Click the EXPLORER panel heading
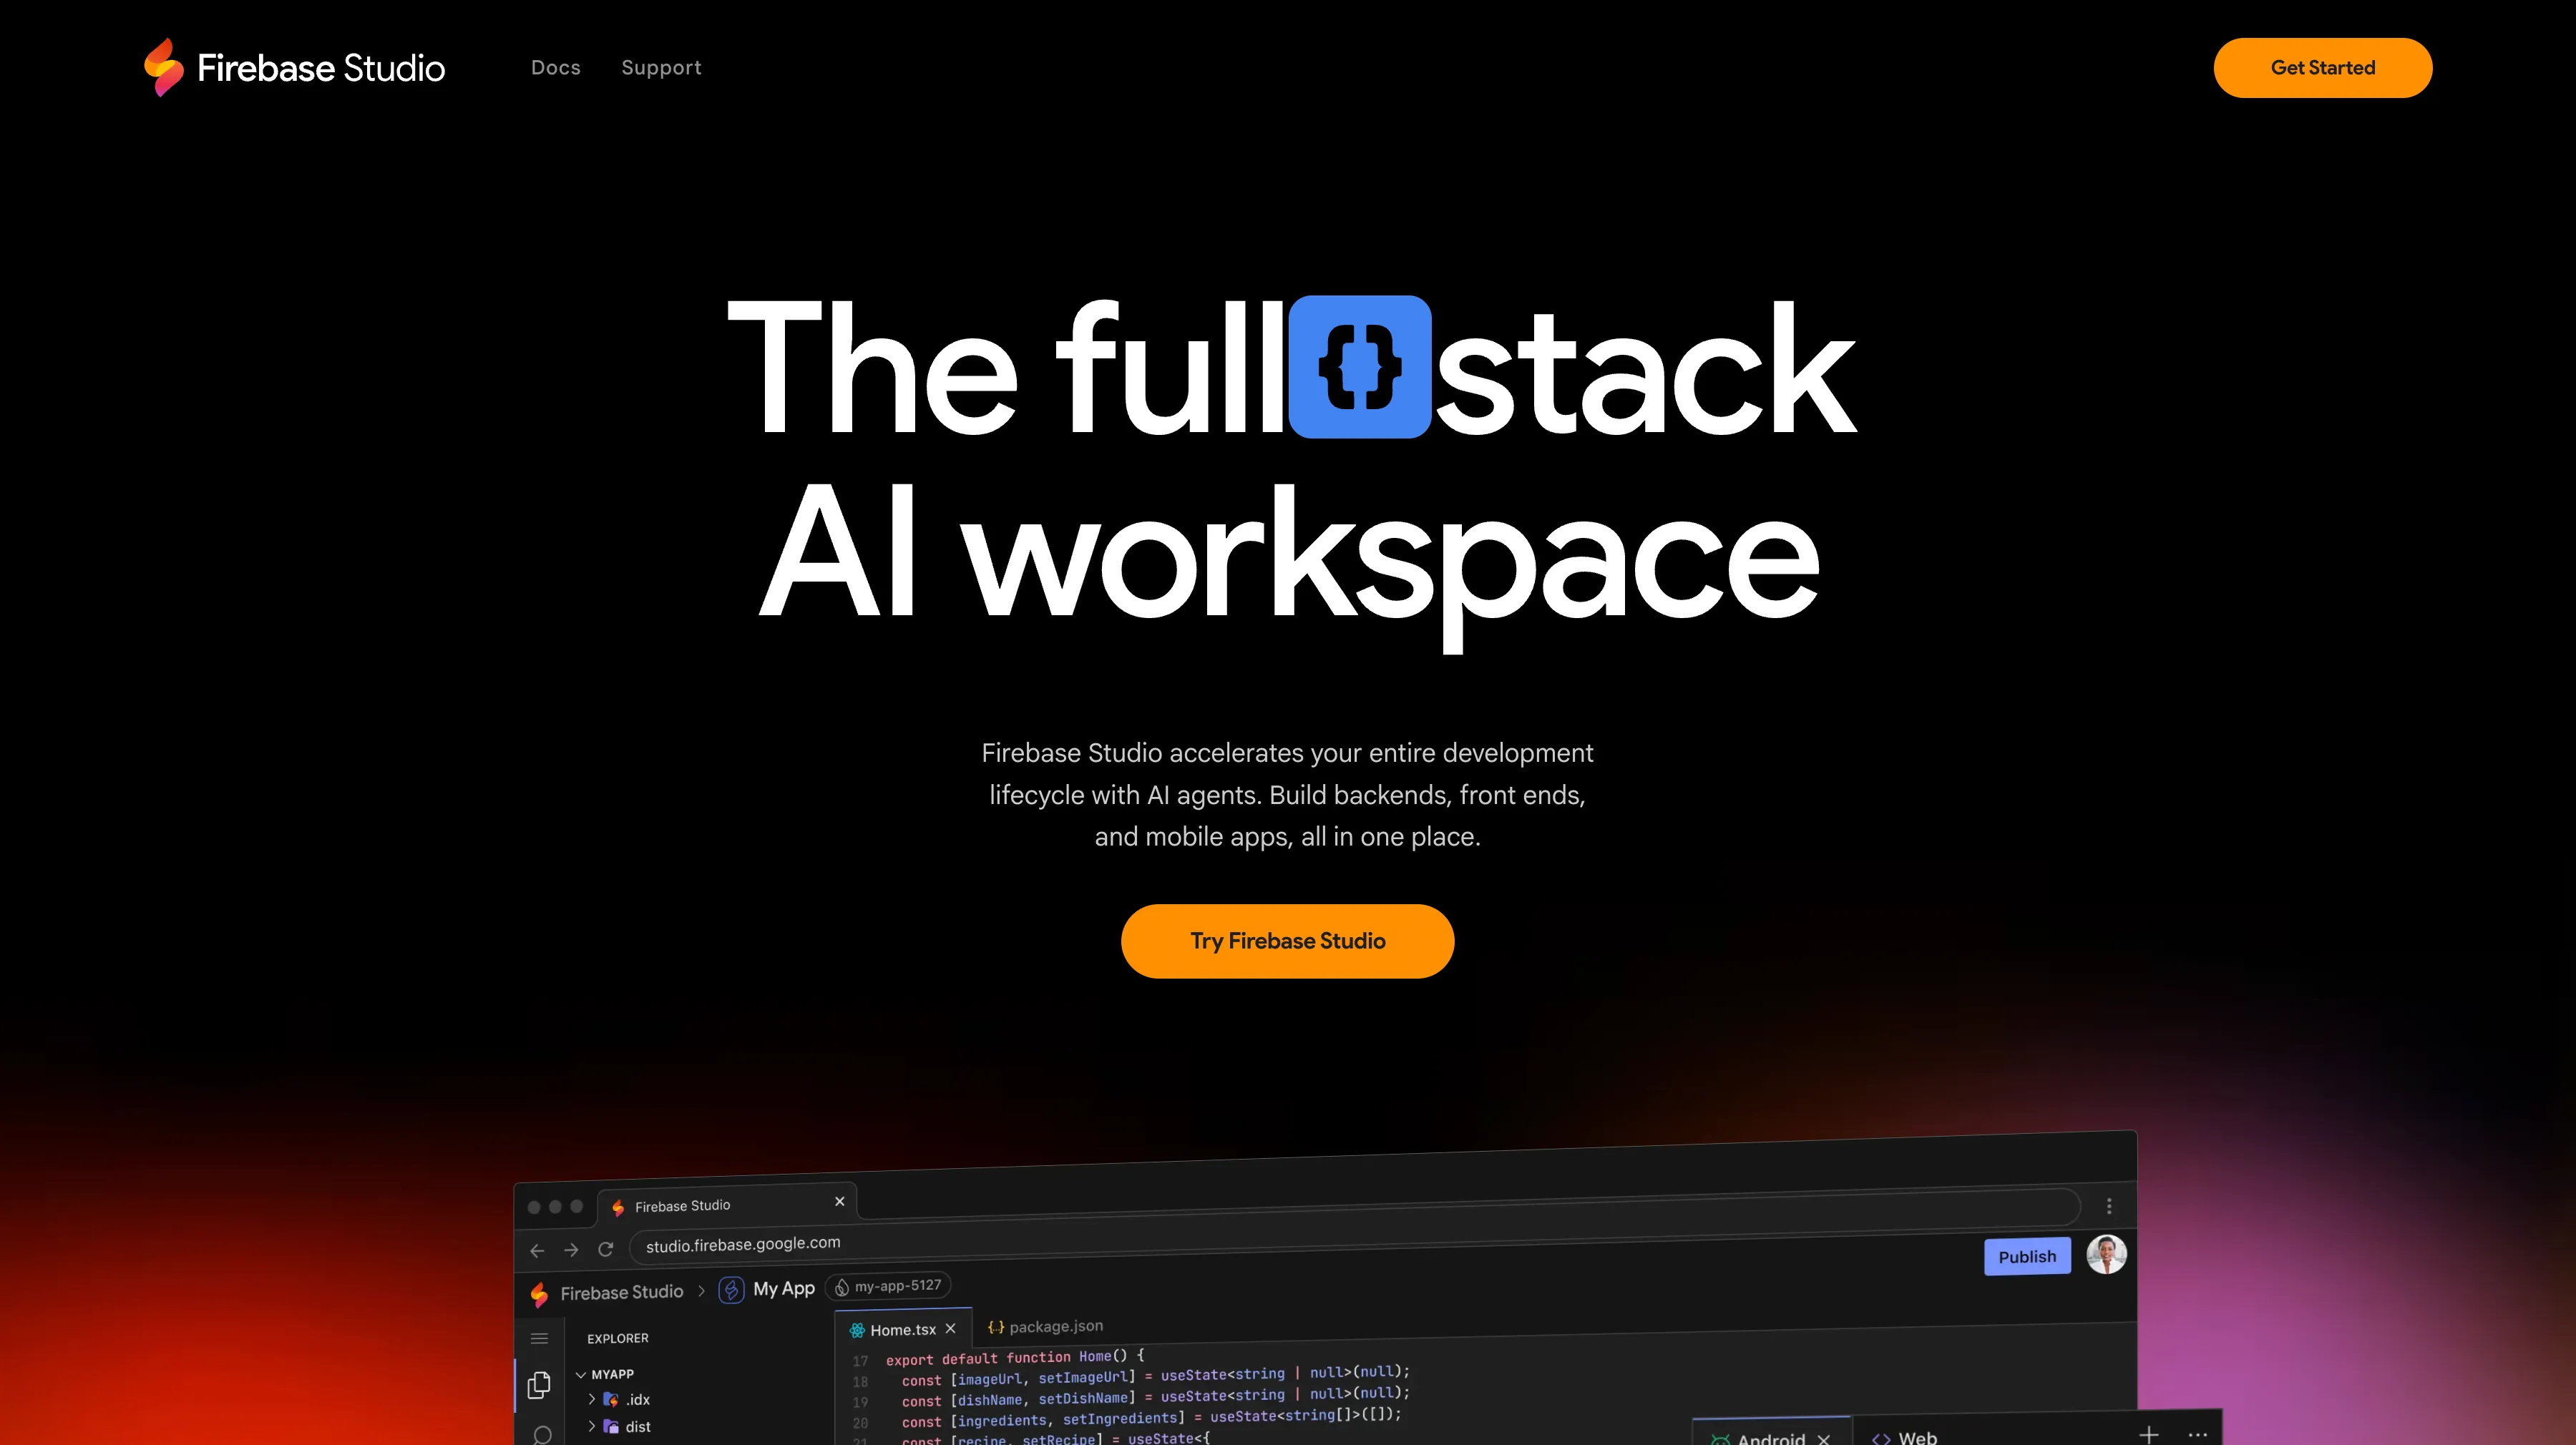The image size is (2576, 1445). point(617,1338)
